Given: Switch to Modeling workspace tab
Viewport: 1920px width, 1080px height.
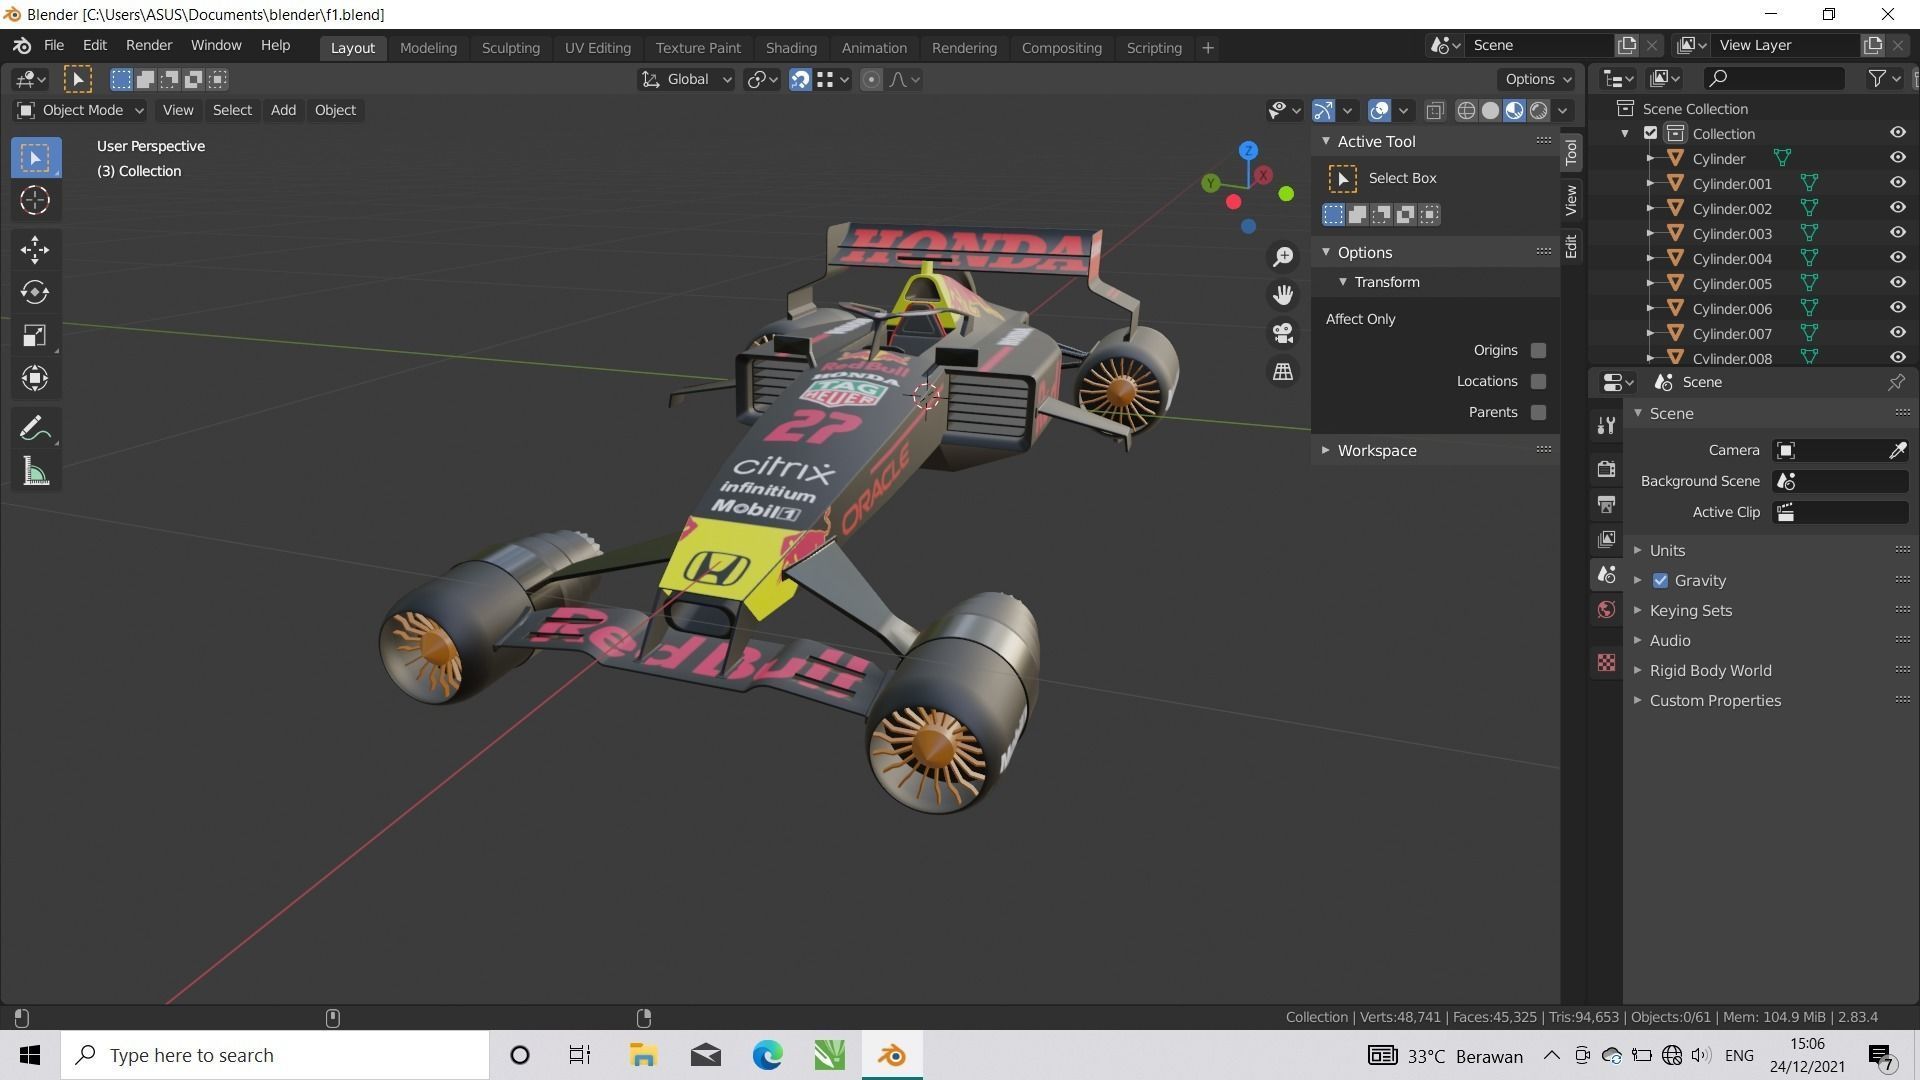Looking at the screenshot, I should (428, 48).
